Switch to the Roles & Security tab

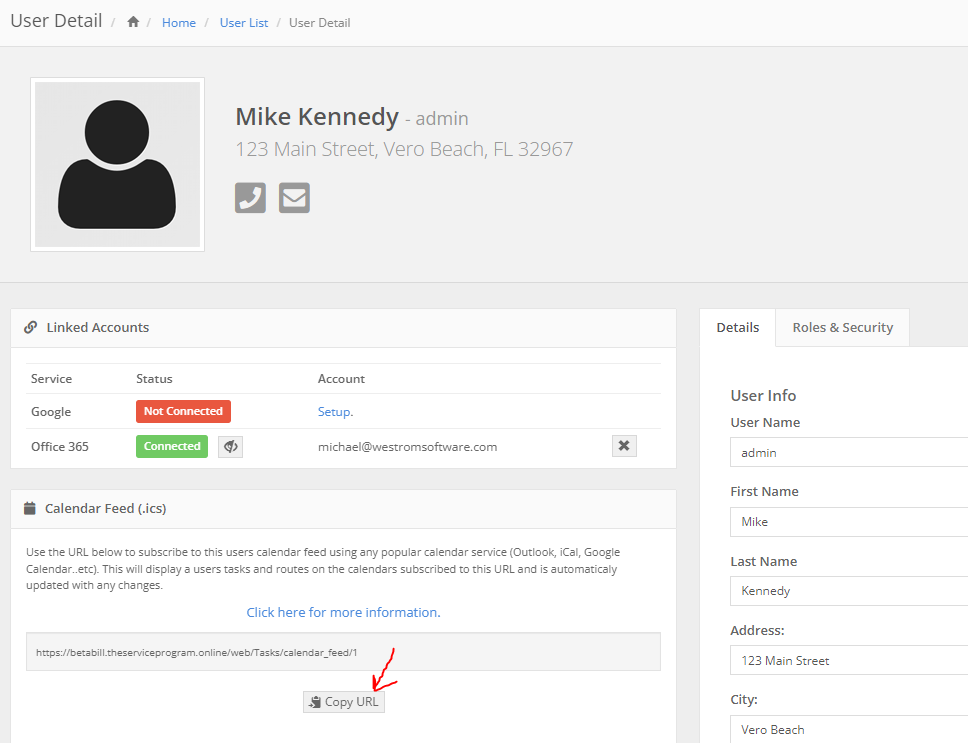coord(842,327)
